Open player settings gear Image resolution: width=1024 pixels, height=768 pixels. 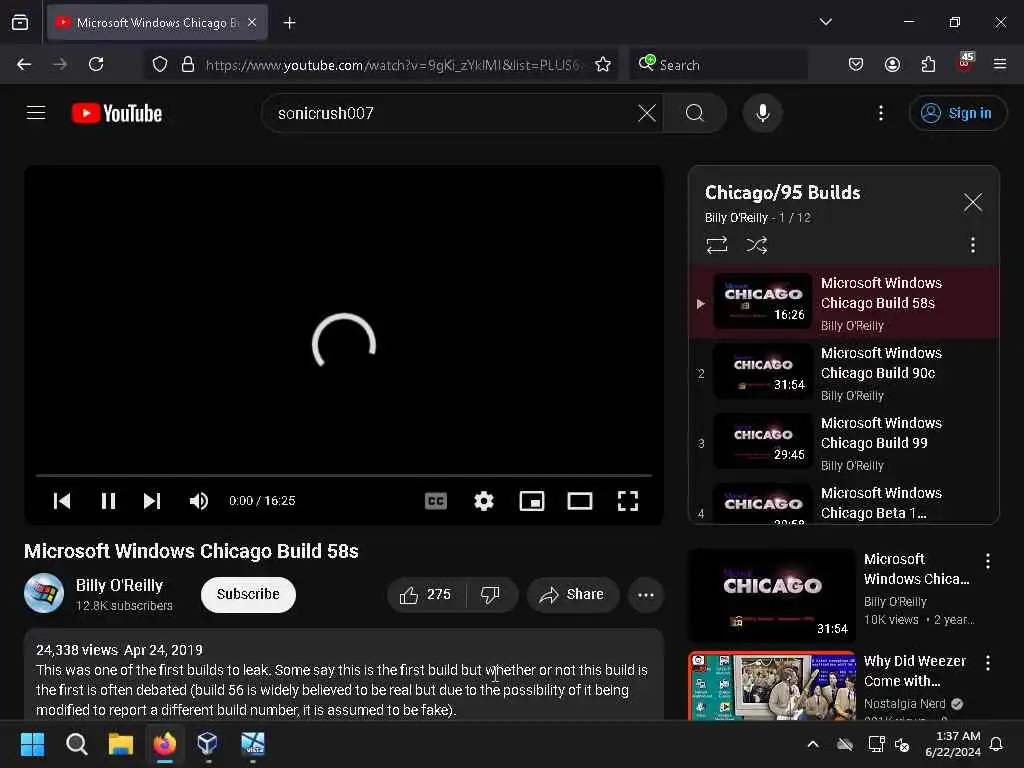[484, 501]
